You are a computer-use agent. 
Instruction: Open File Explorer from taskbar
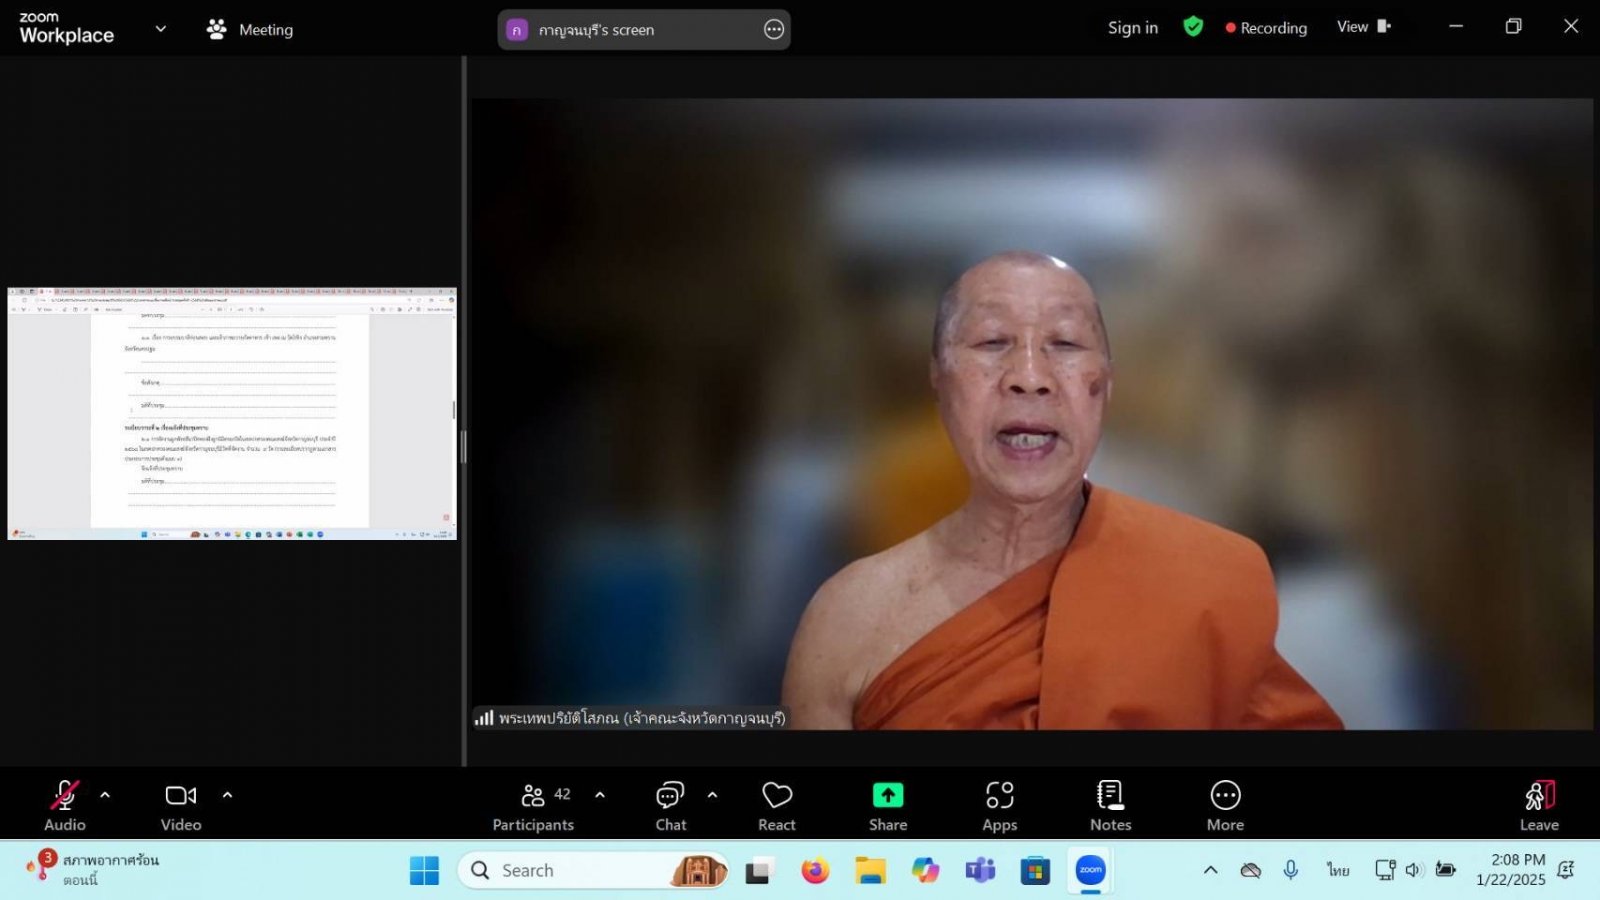(870, 871)
